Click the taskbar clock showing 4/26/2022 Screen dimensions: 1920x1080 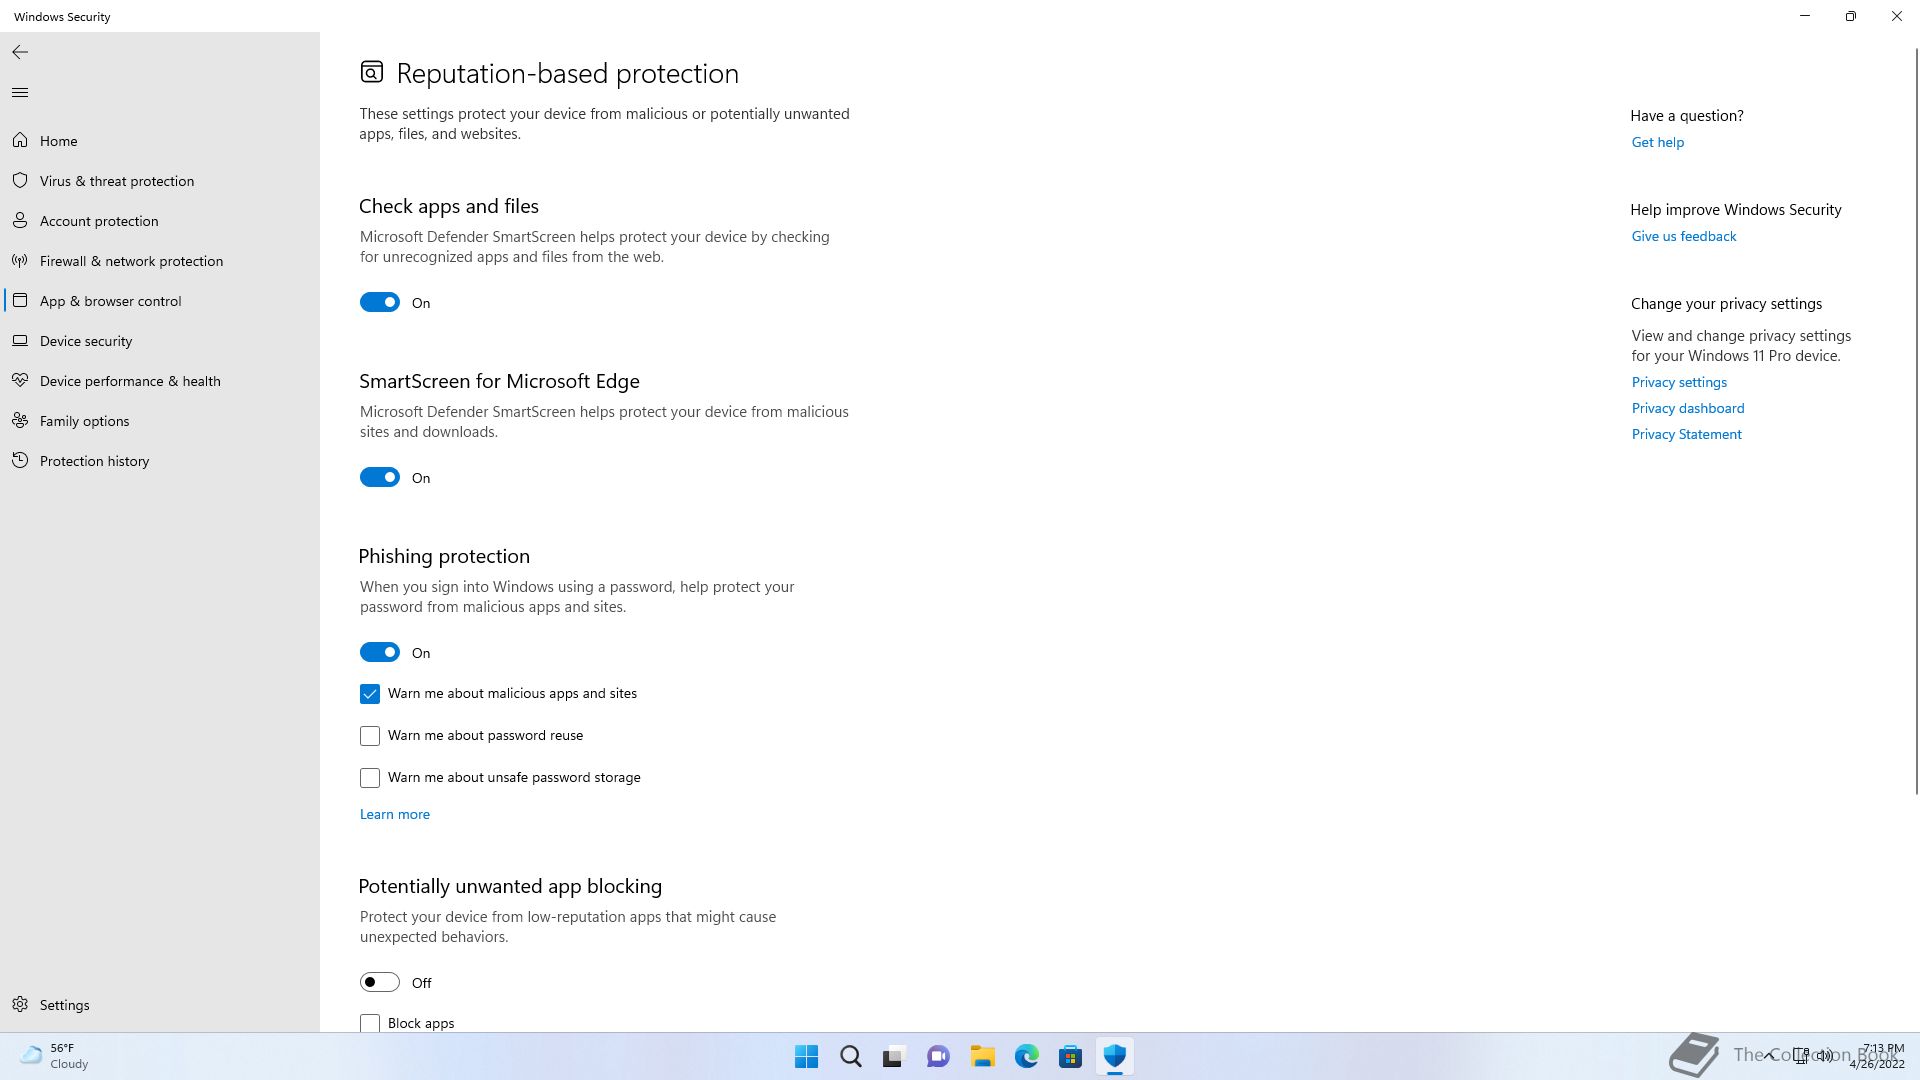click(x=1876, y=1056)
